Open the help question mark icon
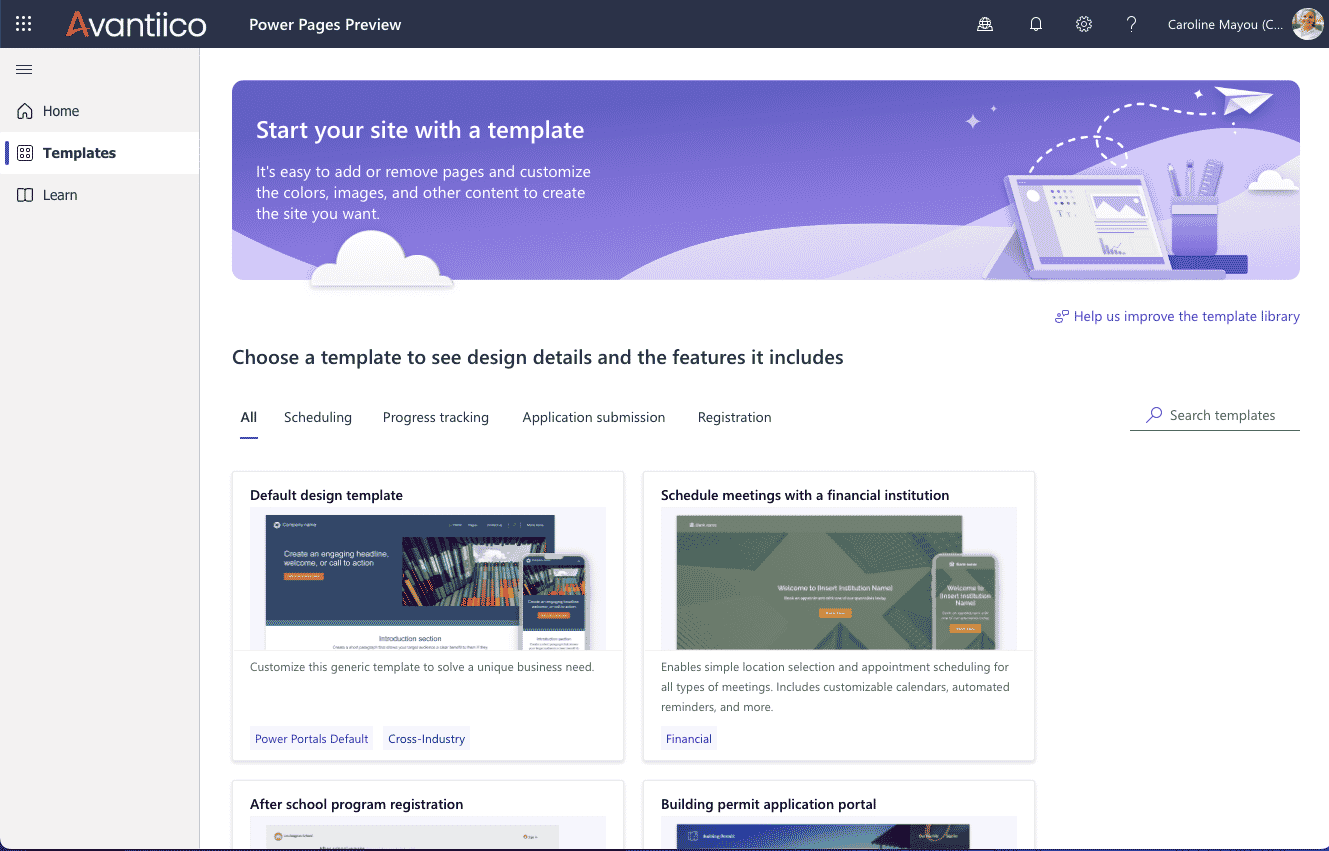Viewport: 1329px width, 851px height. (1131, 24)
